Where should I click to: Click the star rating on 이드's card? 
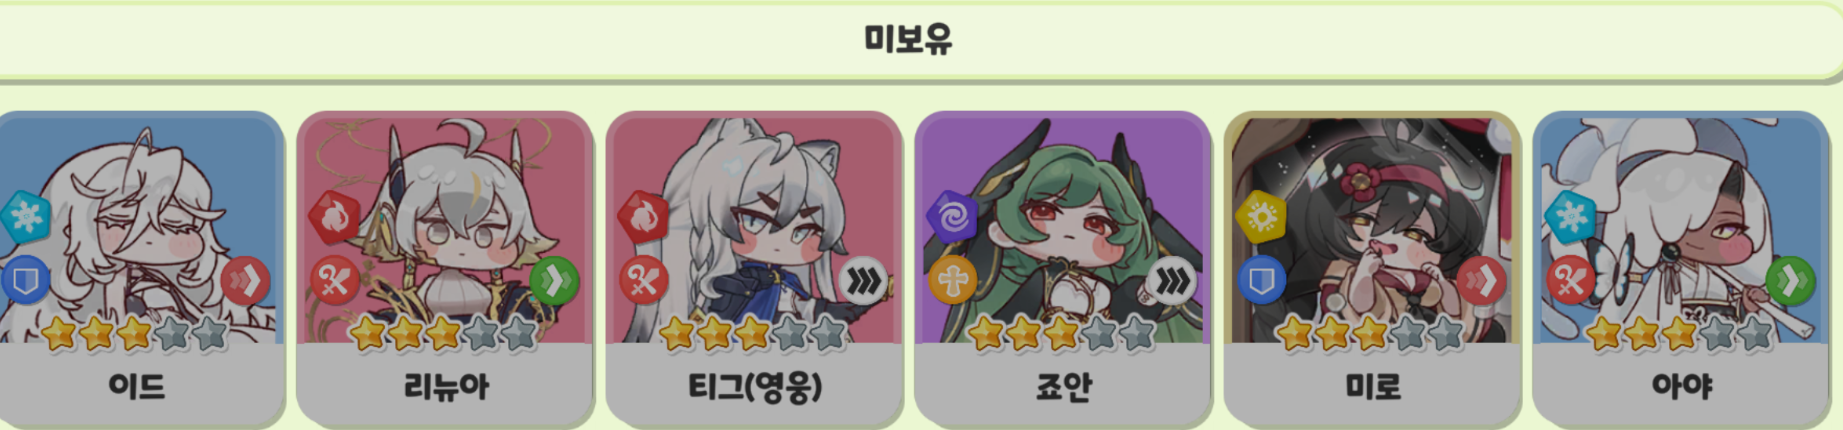click(x=135, y=334)
